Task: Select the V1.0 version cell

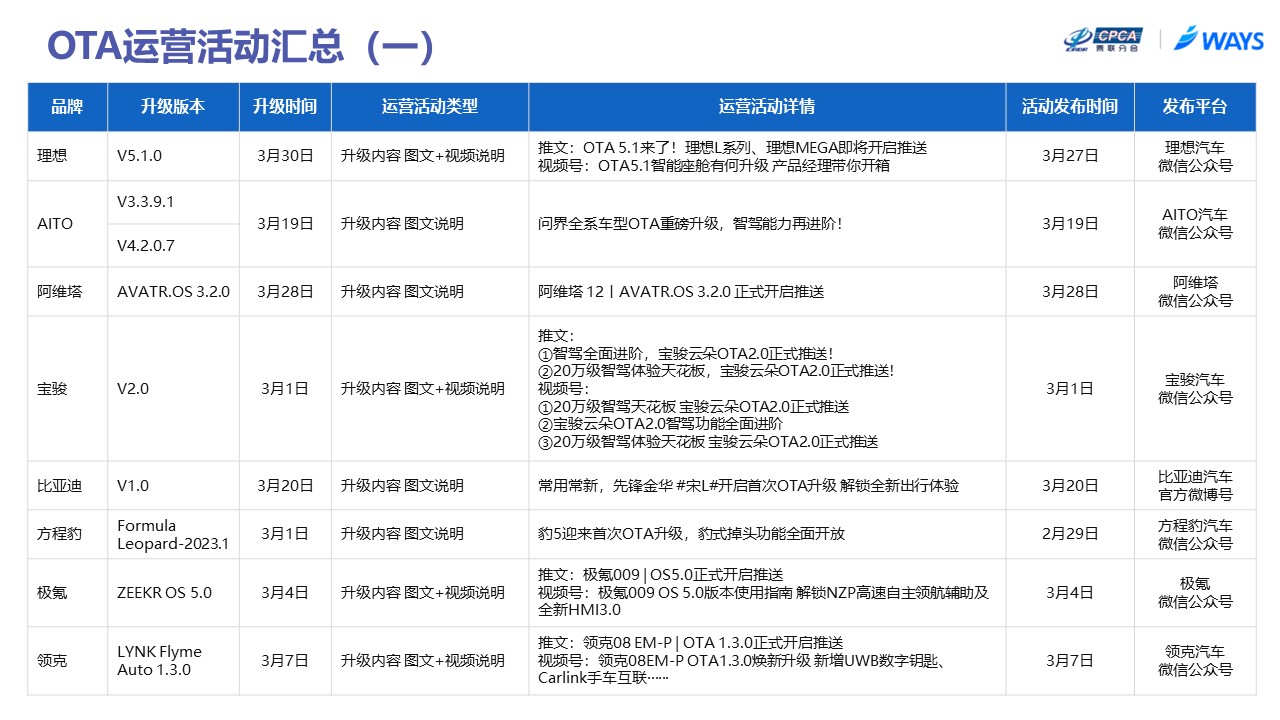Action: point(173,486)
